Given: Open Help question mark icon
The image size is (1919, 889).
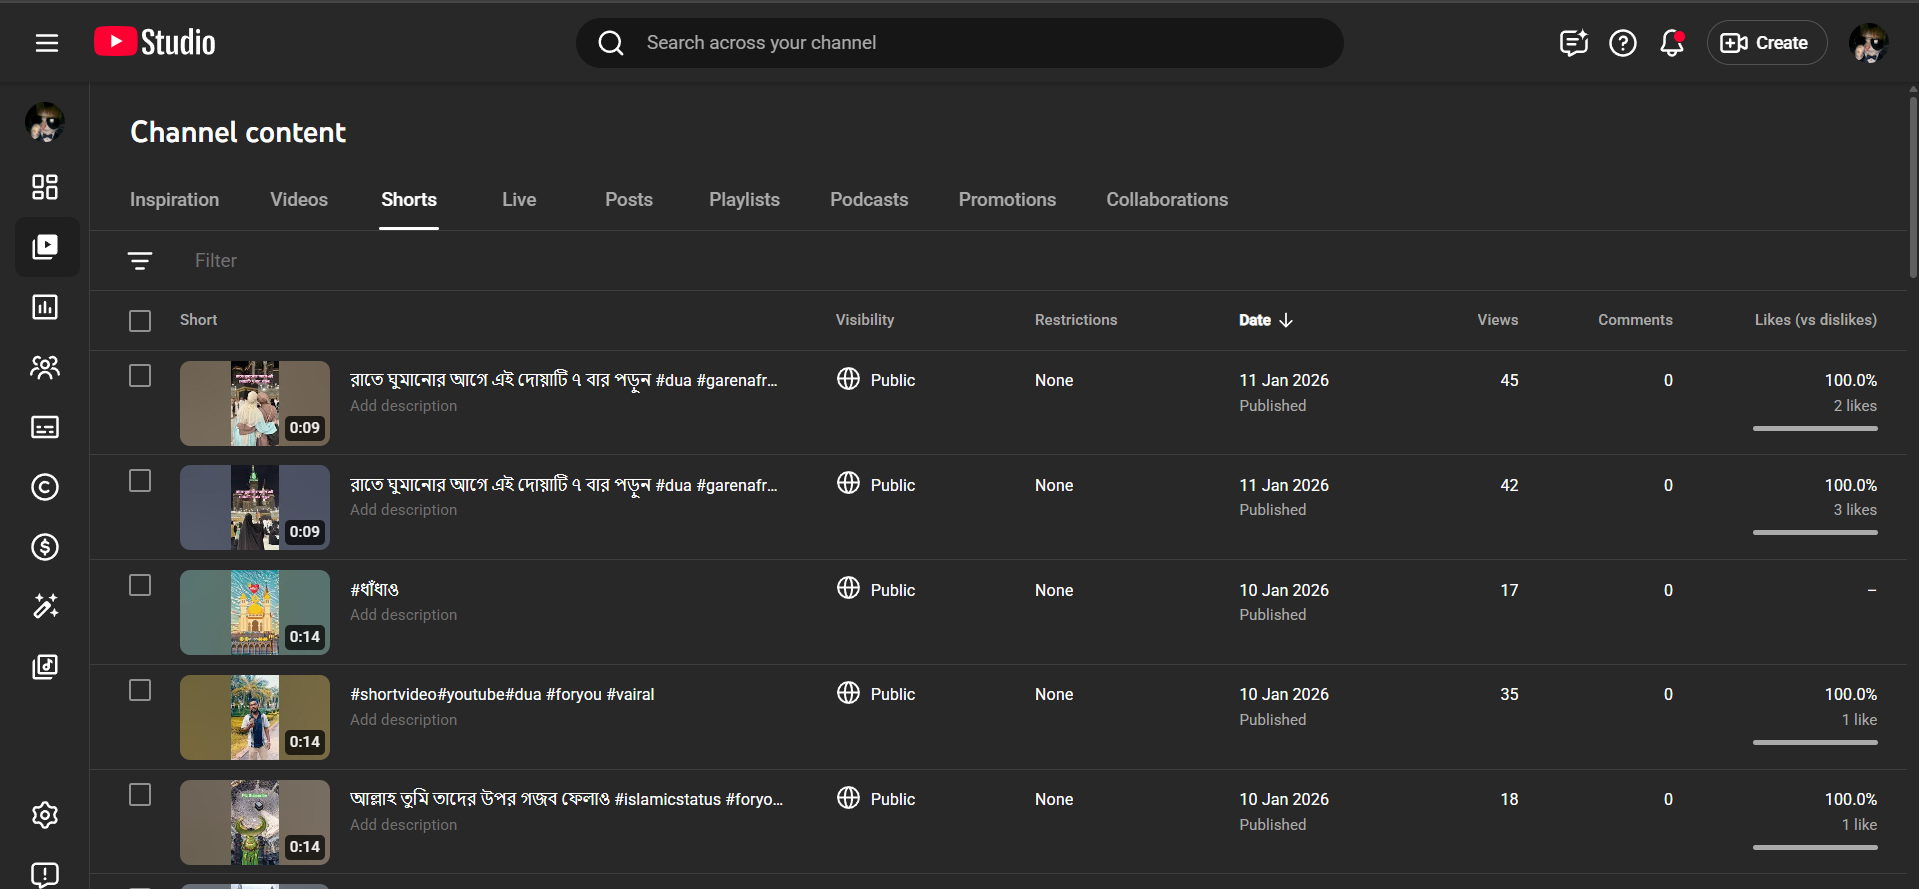Looking at the screenshot, I should click(x=1622, y=43).
